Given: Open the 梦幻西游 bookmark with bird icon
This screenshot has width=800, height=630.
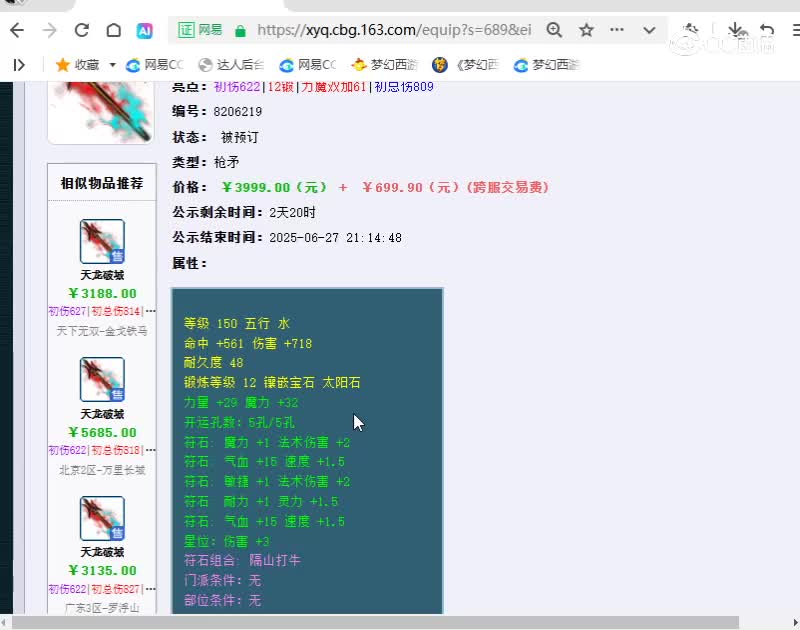Looking at the screenshot, I should 385,65.
